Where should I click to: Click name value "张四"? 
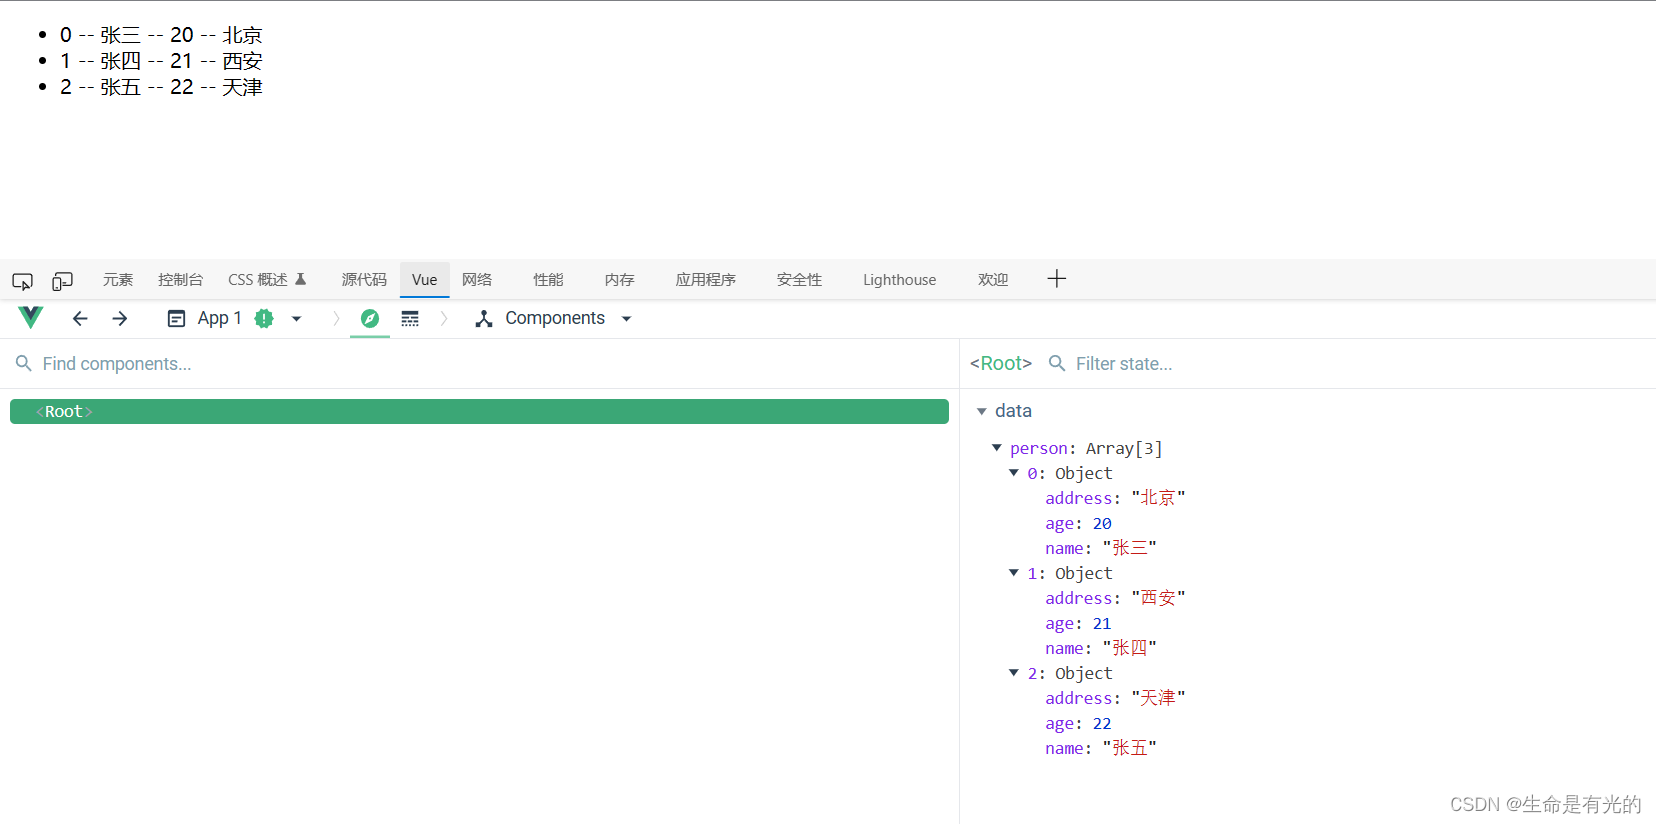tap(1130, 648)
